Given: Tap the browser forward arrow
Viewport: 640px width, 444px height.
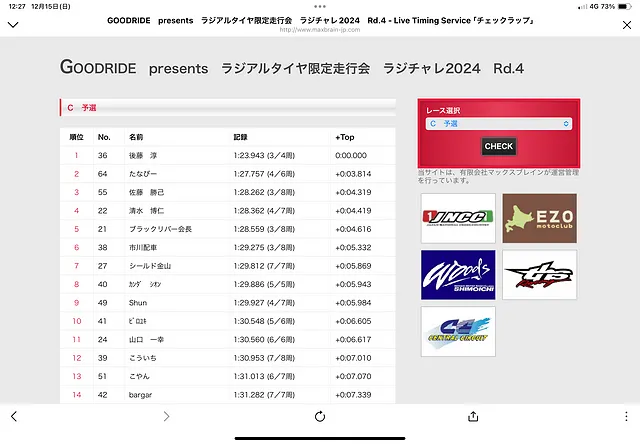Looking at the screenshot, I should coord(166,416).
